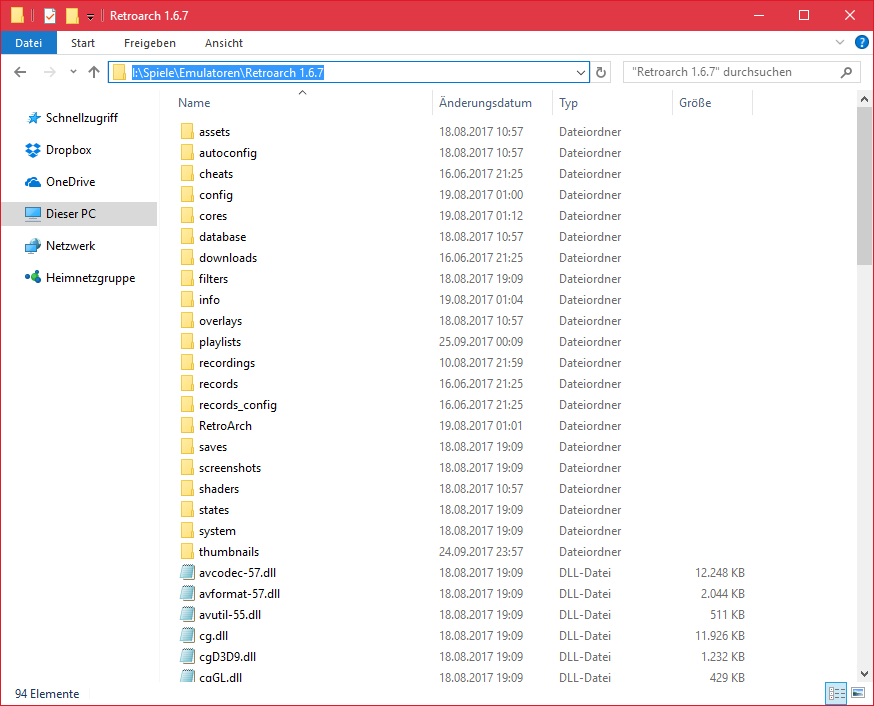Image resolution: width=874 pixels, height=706 pixels.
Task: Go forward with the forward arrow
Action: click(50, 72)
